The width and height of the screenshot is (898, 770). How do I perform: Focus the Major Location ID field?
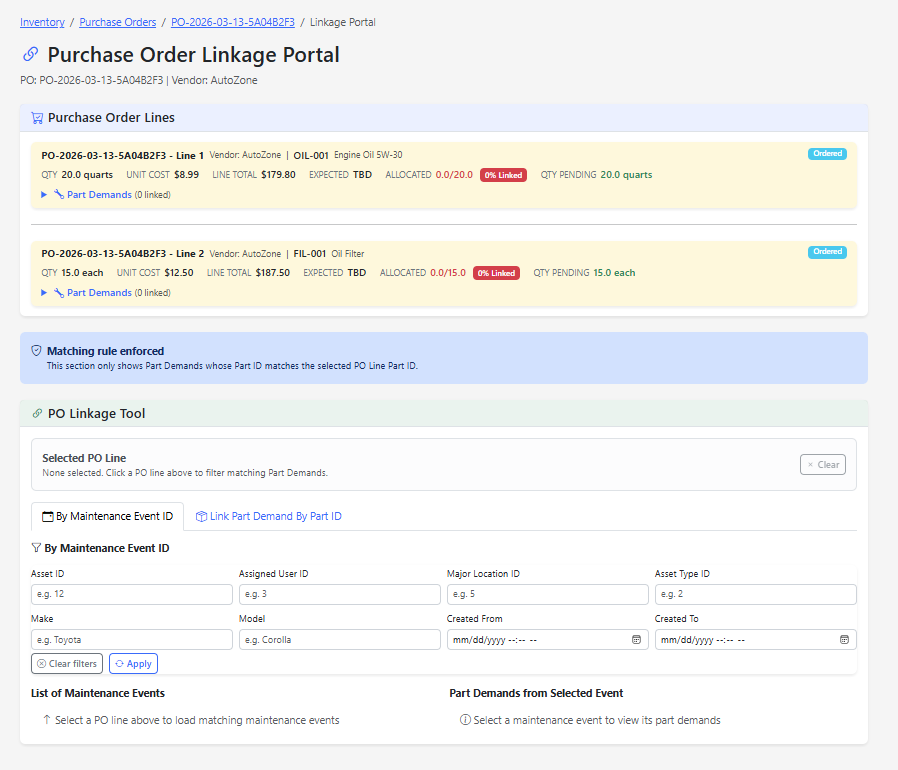click(x=548, y=594)
